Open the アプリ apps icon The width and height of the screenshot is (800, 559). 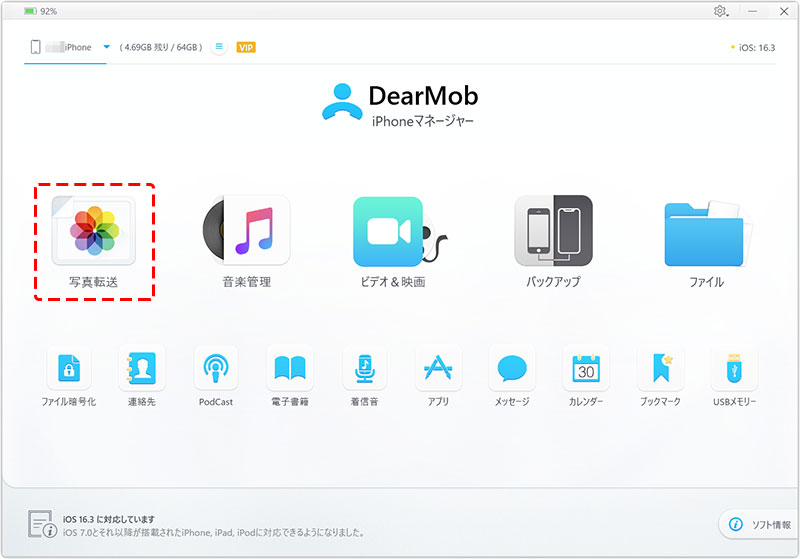point(438,368)
